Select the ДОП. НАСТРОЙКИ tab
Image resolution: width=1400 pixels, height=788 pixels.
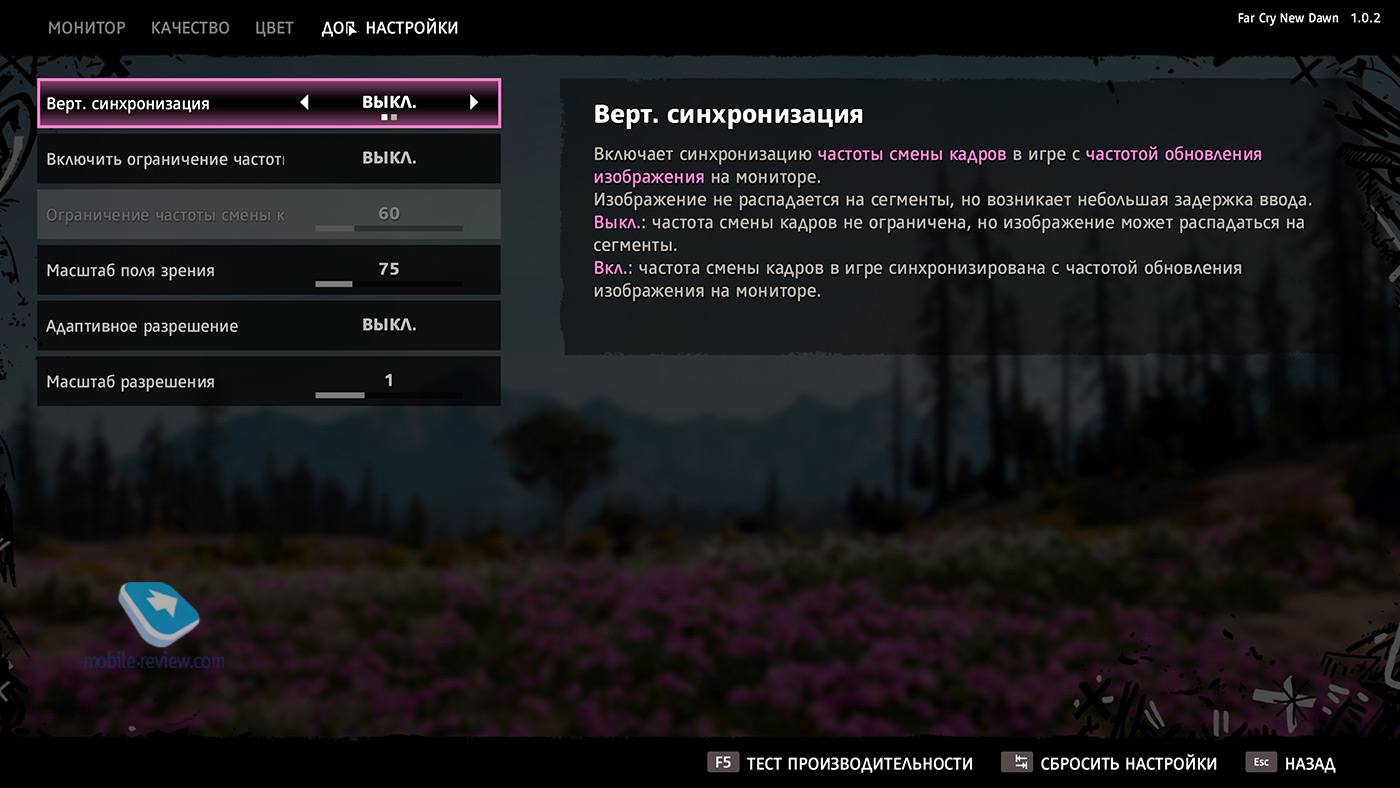tap(390, 28)
